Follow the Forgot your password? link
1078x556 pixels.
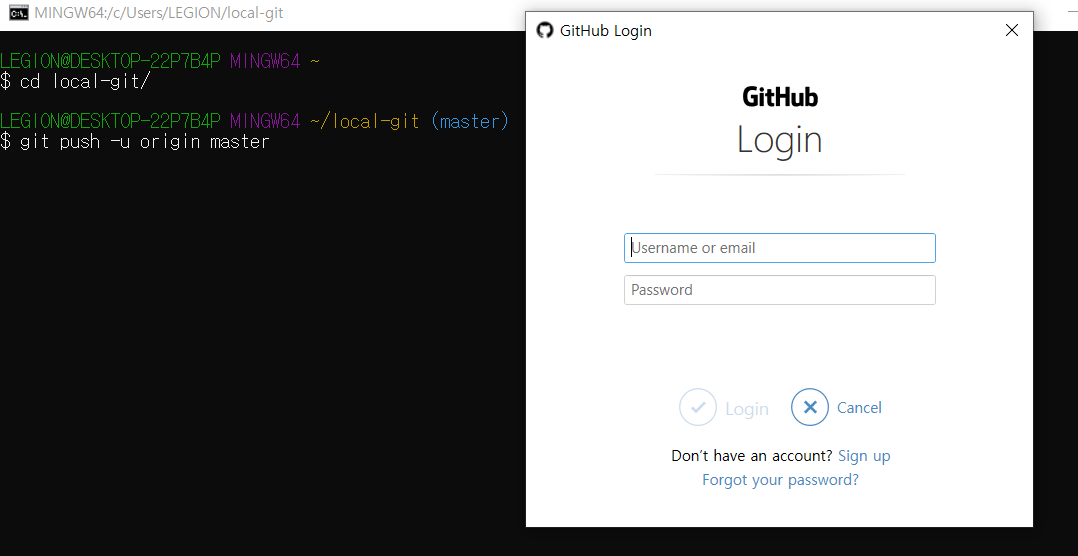pyautogui.click(x=780, y=480)
